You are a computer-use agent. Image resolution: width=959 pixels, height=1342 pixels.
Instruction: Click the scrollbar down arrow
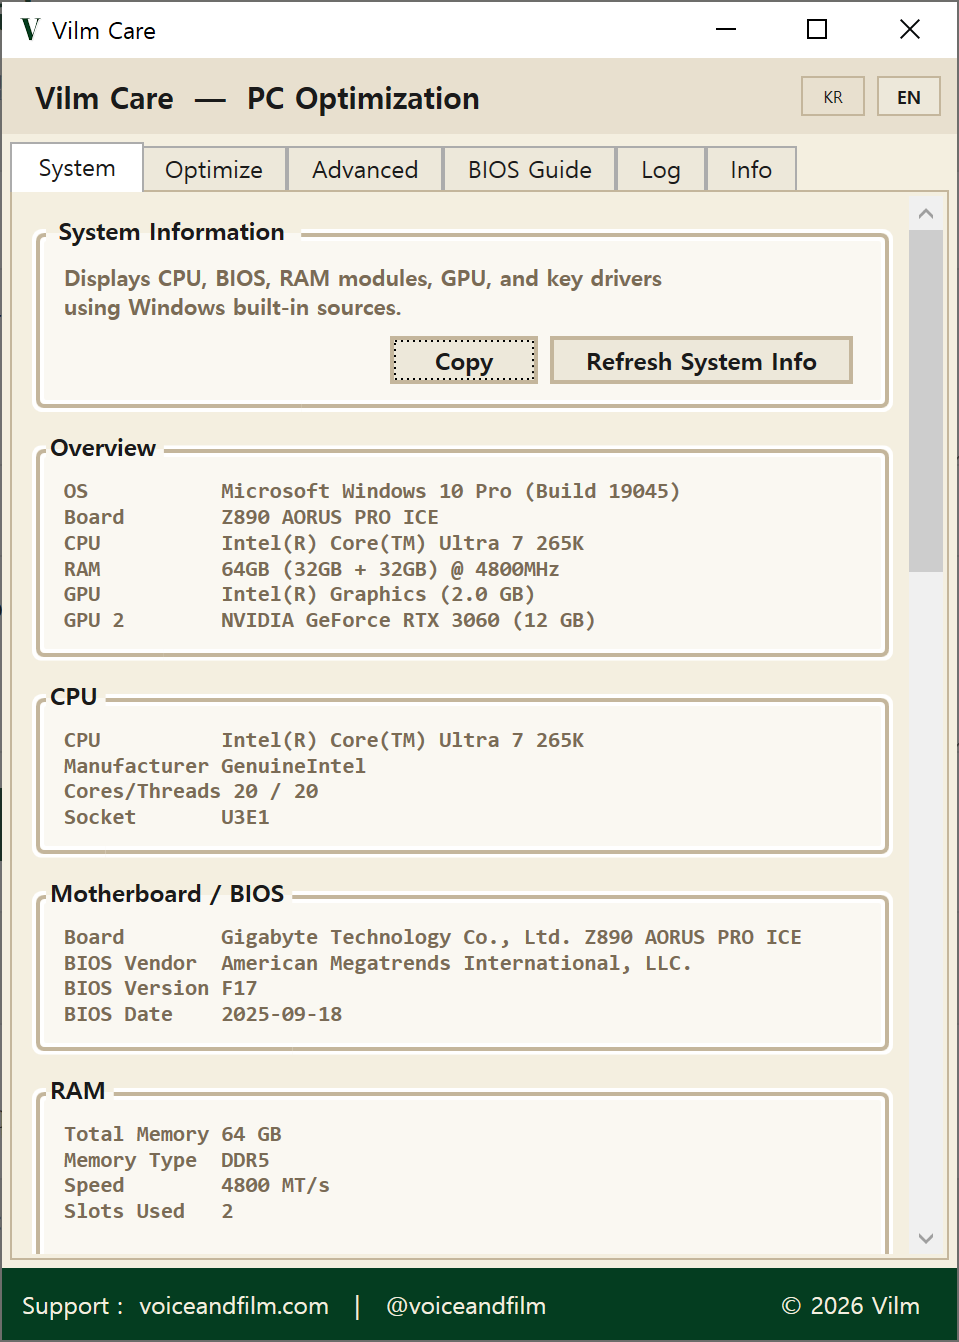(926, 1238)
